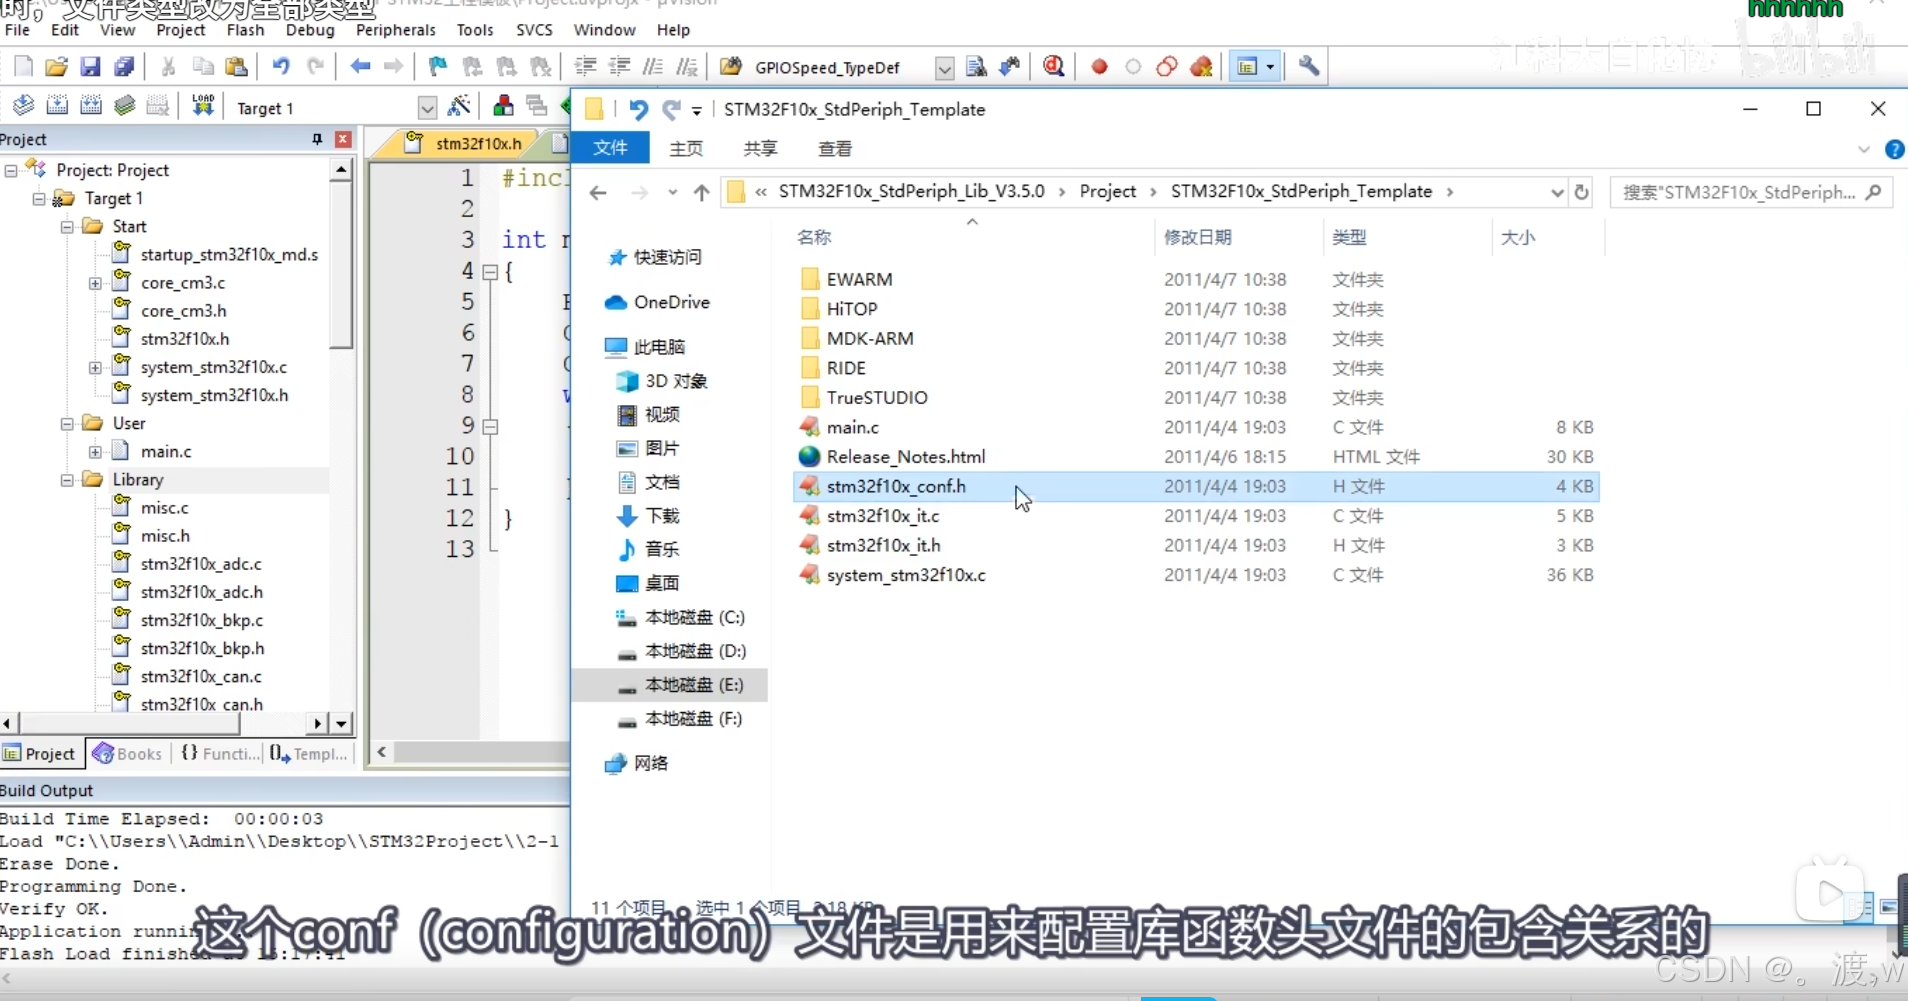Navigate backwards with the blue left arrow
This screenshot has height=1001, width=1908.
[x=360, y=67]
